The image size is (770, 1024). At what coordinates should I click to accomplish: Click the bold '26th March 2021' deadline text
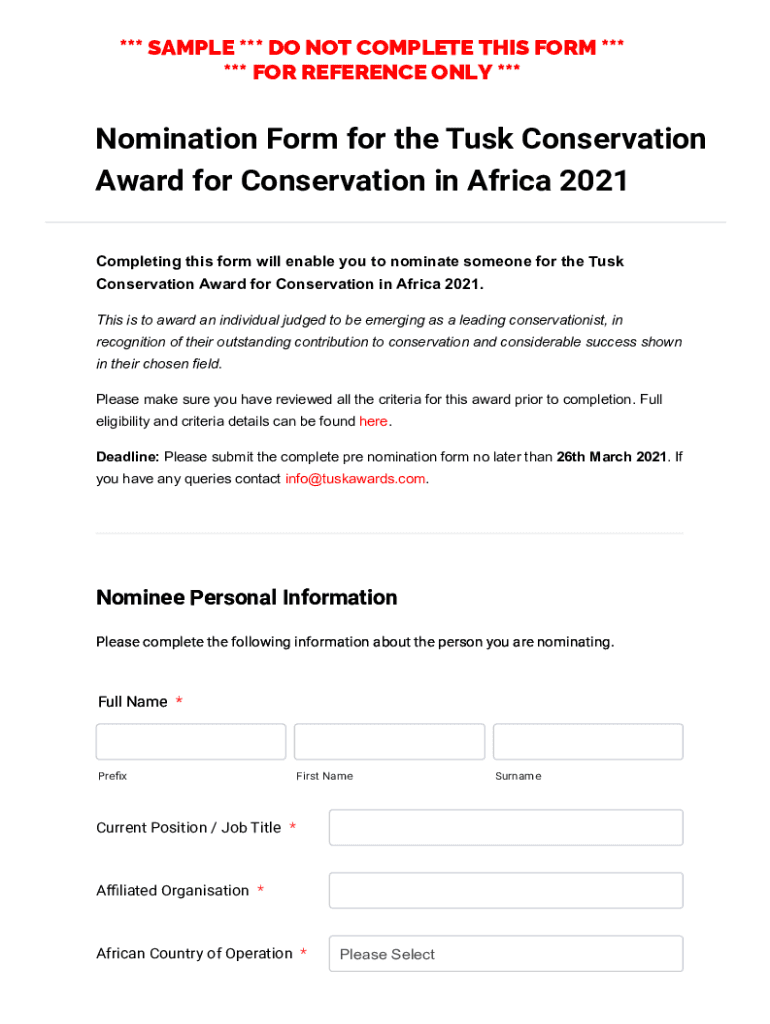point(611,457)
